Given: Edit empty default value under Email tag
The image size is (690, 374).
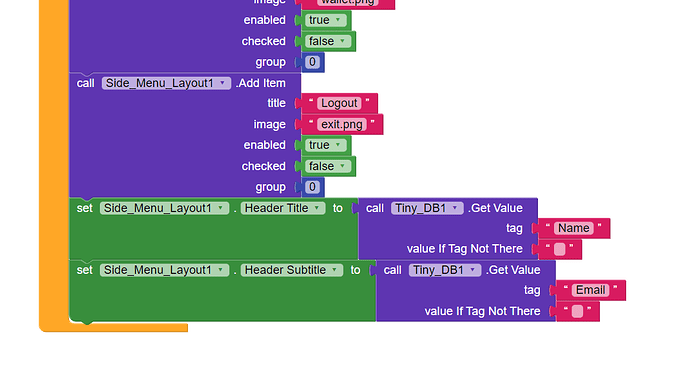Looking at the screenshot, I should [x=577, y=312].
